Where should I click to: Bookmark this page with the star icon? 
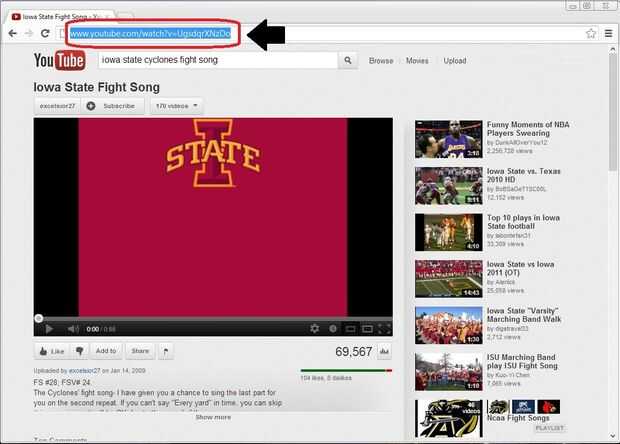[591, 34]
